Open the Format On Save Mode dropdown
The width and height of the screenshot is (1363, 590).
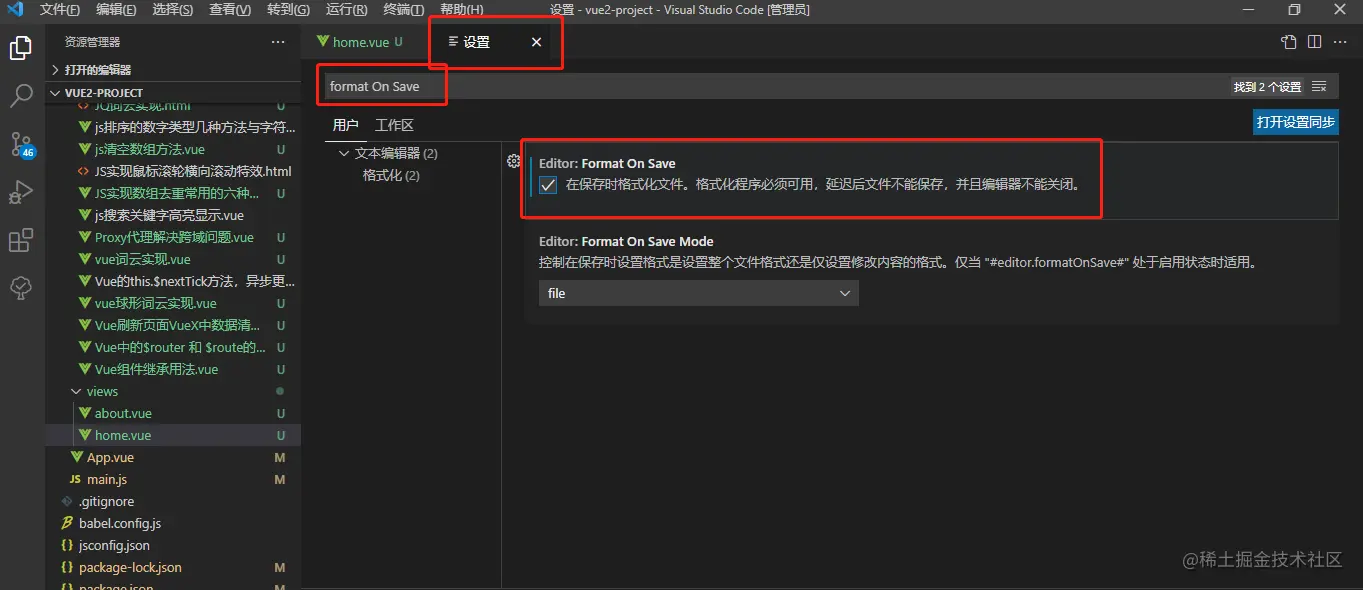698,293
